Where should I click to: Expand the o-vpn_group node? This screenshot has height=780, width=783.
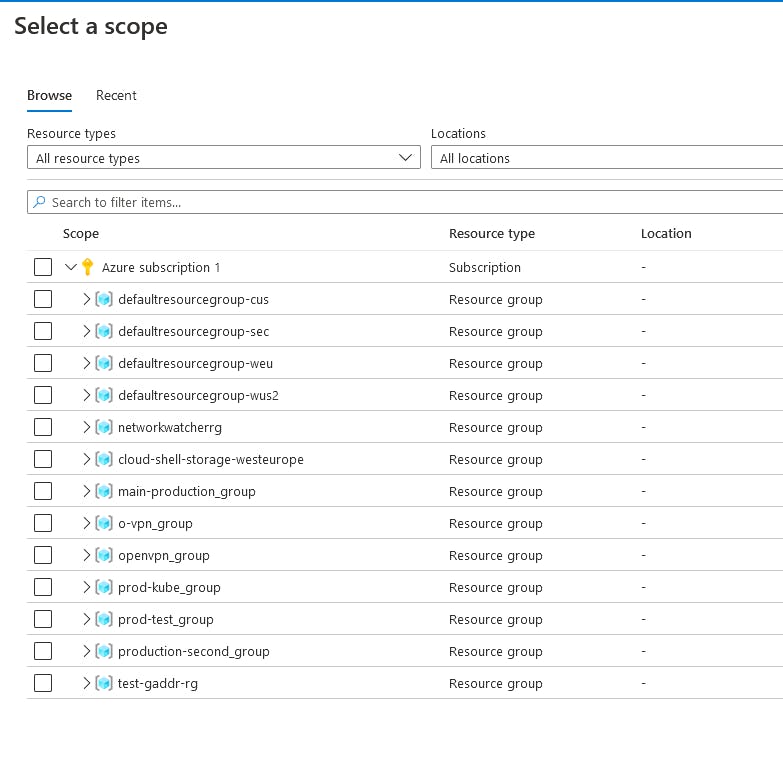(86, 523)
